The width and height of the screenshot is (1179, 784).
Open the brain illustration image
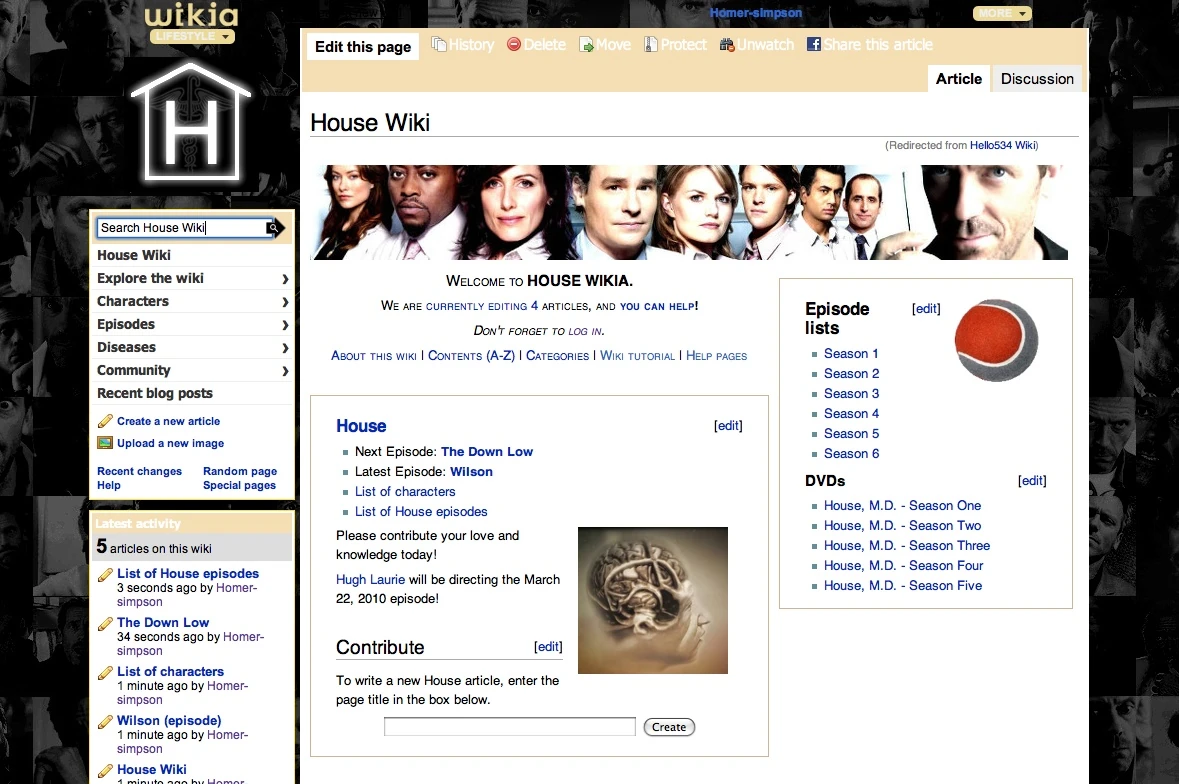pos(653,600)
